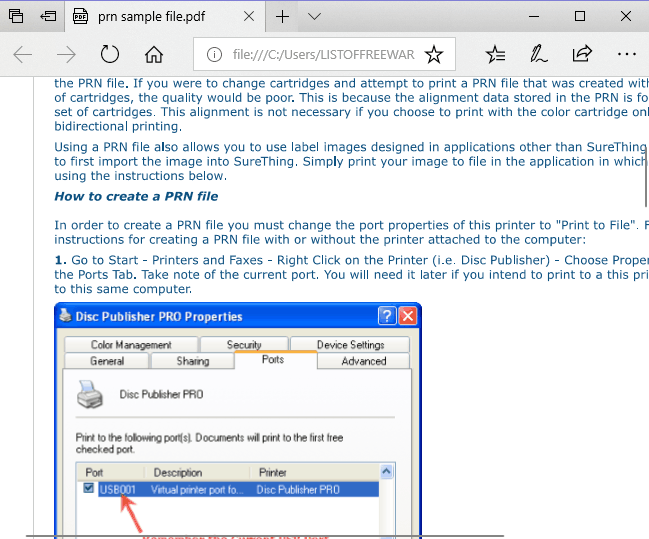This screenshot has height=539, width=649.
Task: Open the tabs you've set aside icon
Action: pos(16,16)
